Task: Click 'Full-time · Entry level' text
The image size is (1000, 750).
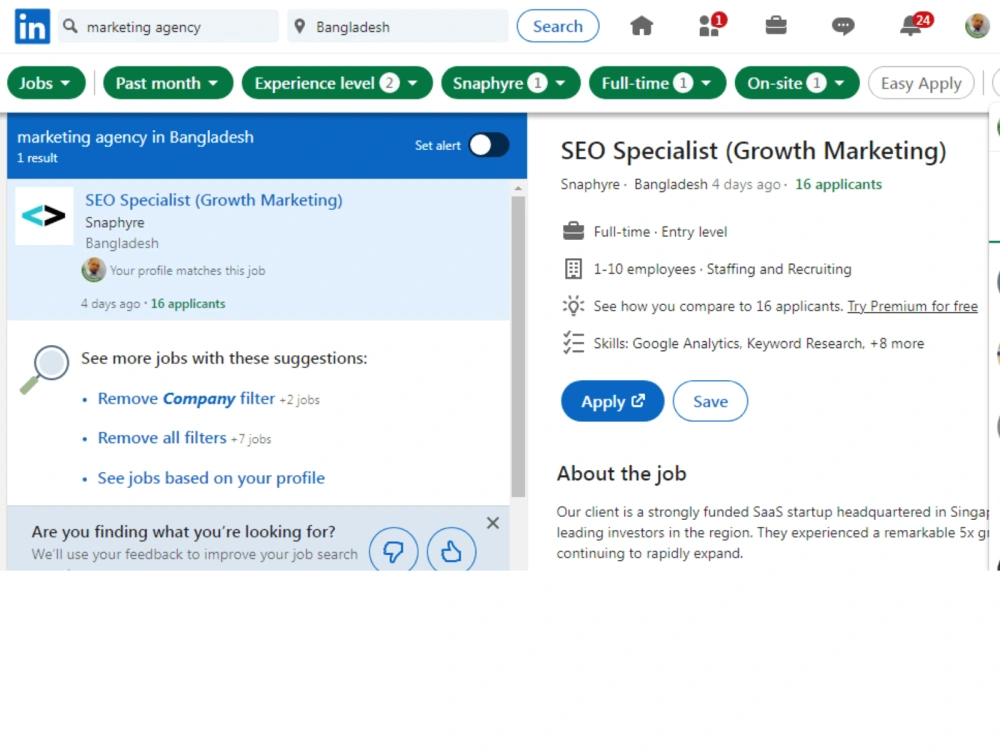Action: [660, 232]
